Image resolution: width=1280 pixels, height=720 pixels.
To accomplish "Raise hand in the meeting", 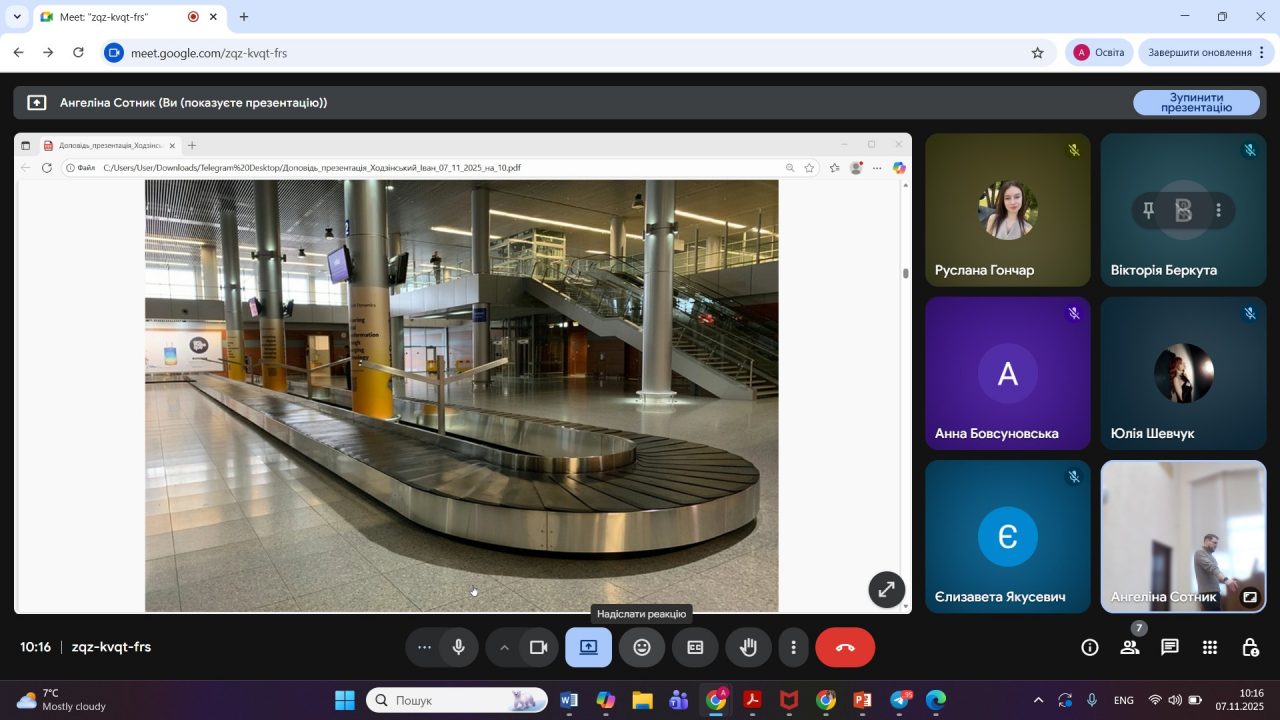I will tap(748, 647).
